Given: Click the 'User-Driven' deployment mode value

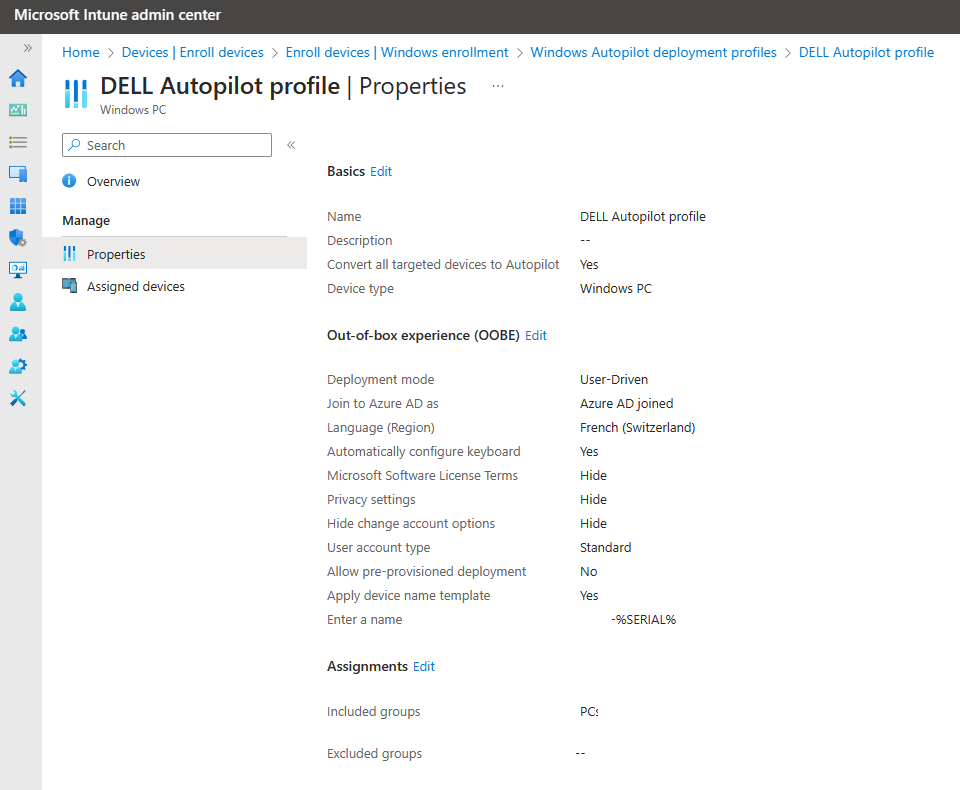Looking at the screenshot, I should (614, 380).
